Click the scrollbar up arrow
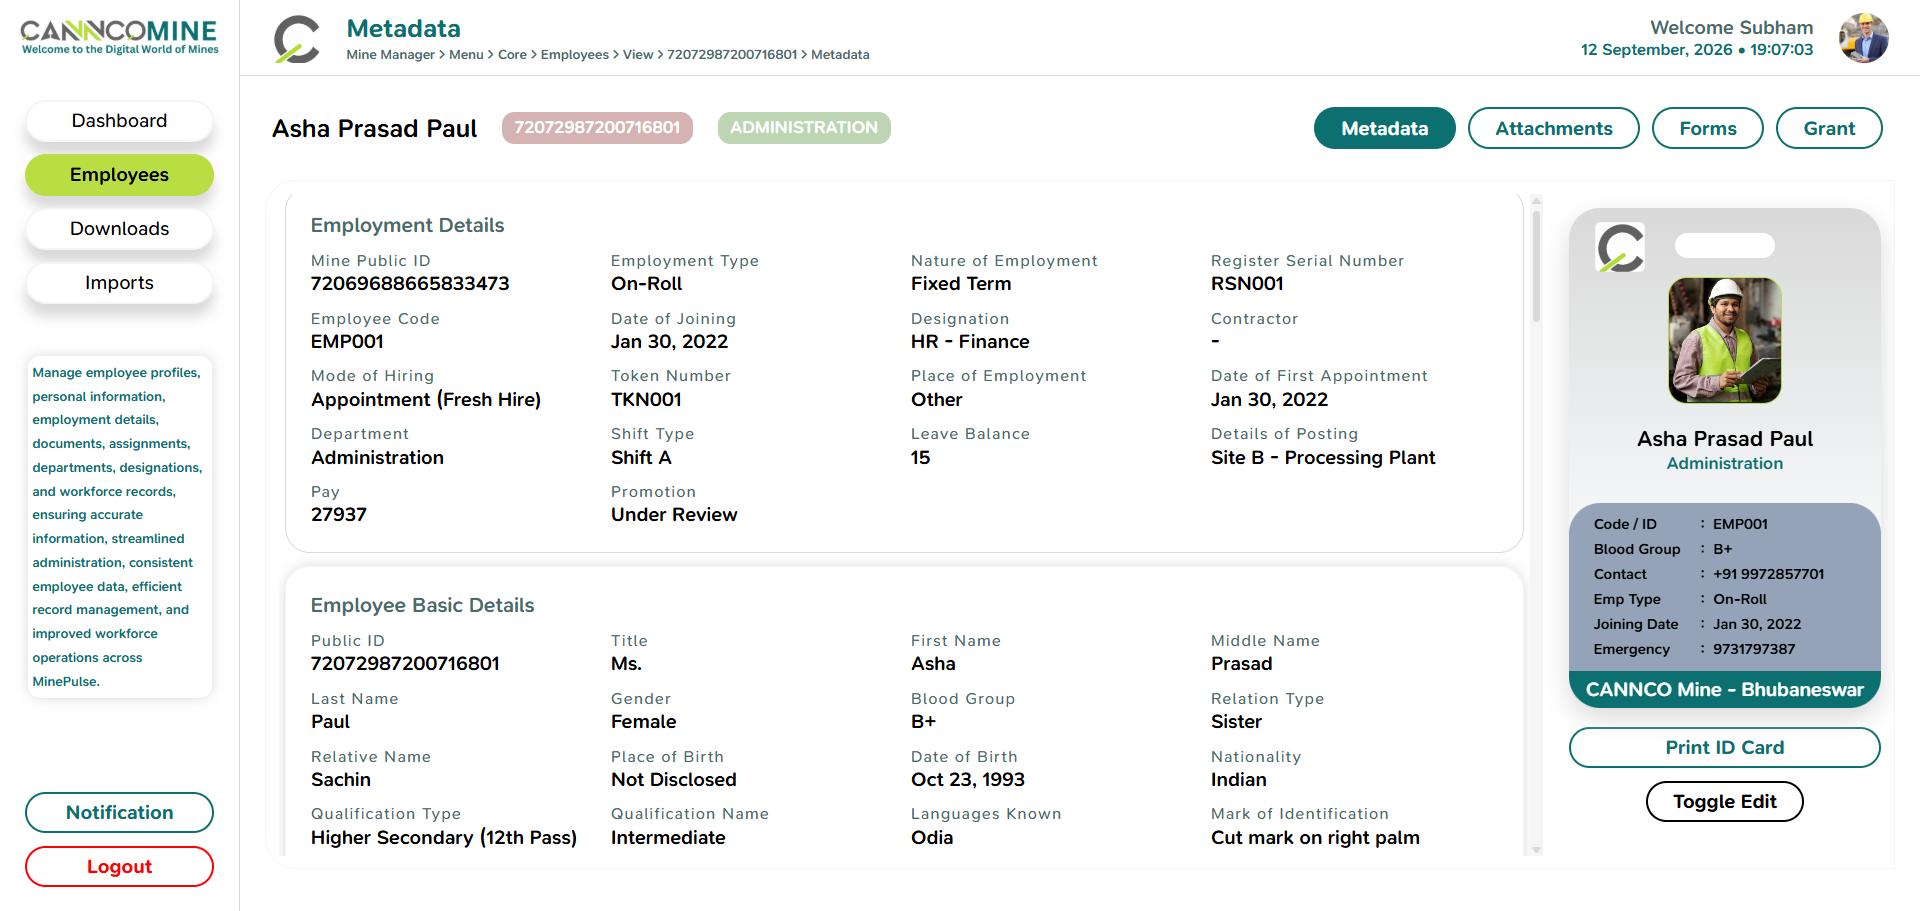 [1536, 201]
